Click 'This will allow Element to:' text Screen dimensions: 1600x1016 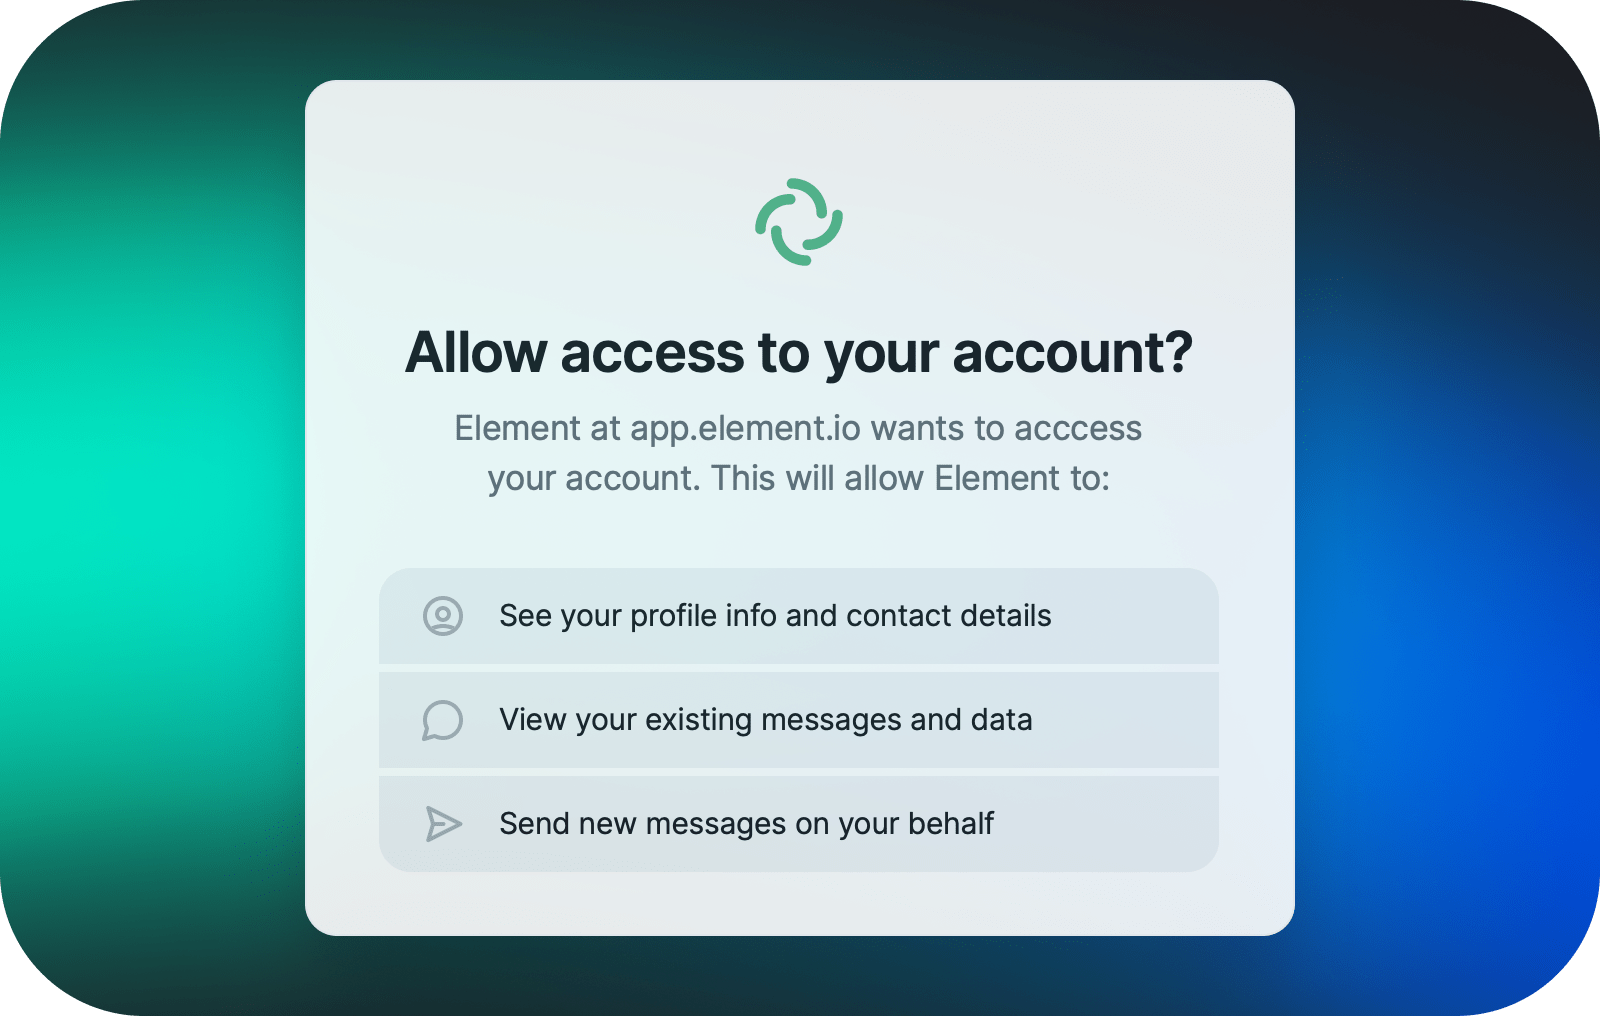click(911, 479)
